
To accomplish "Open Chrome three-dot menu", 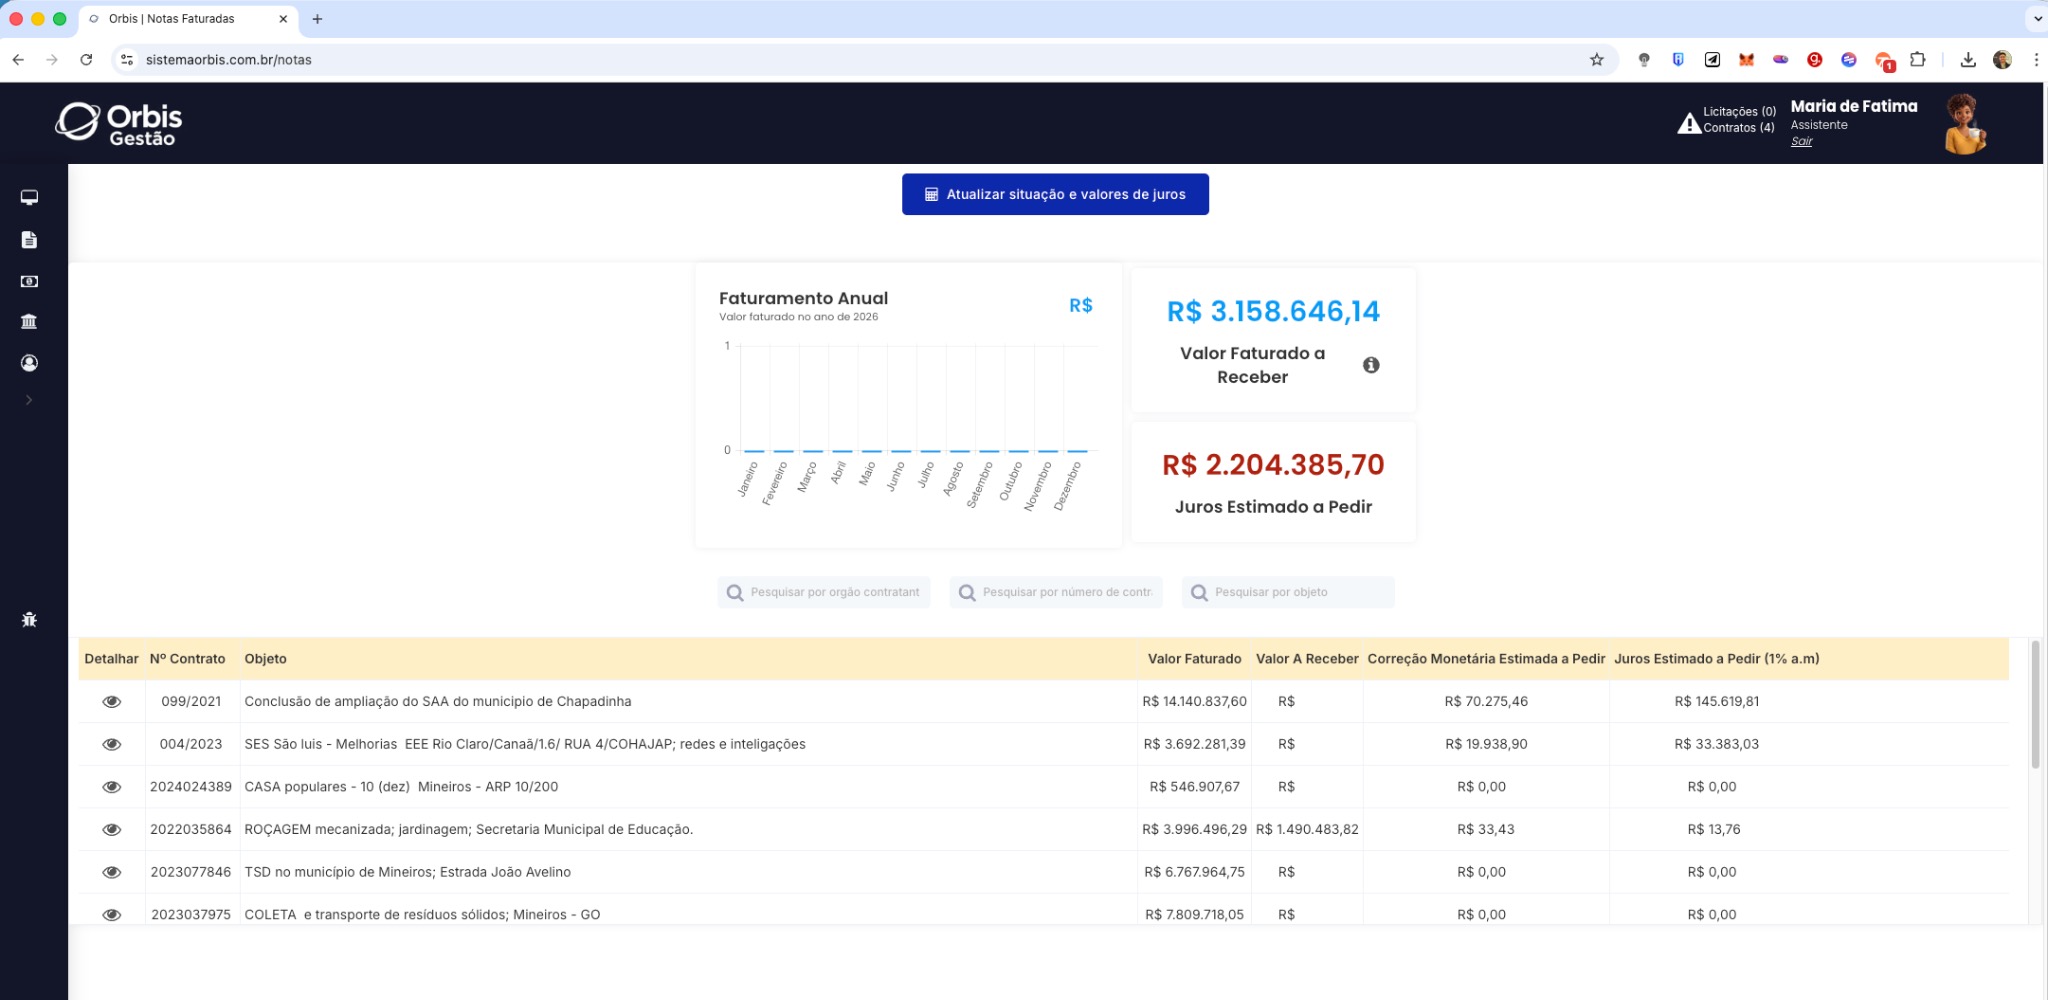I will 2036,60.
